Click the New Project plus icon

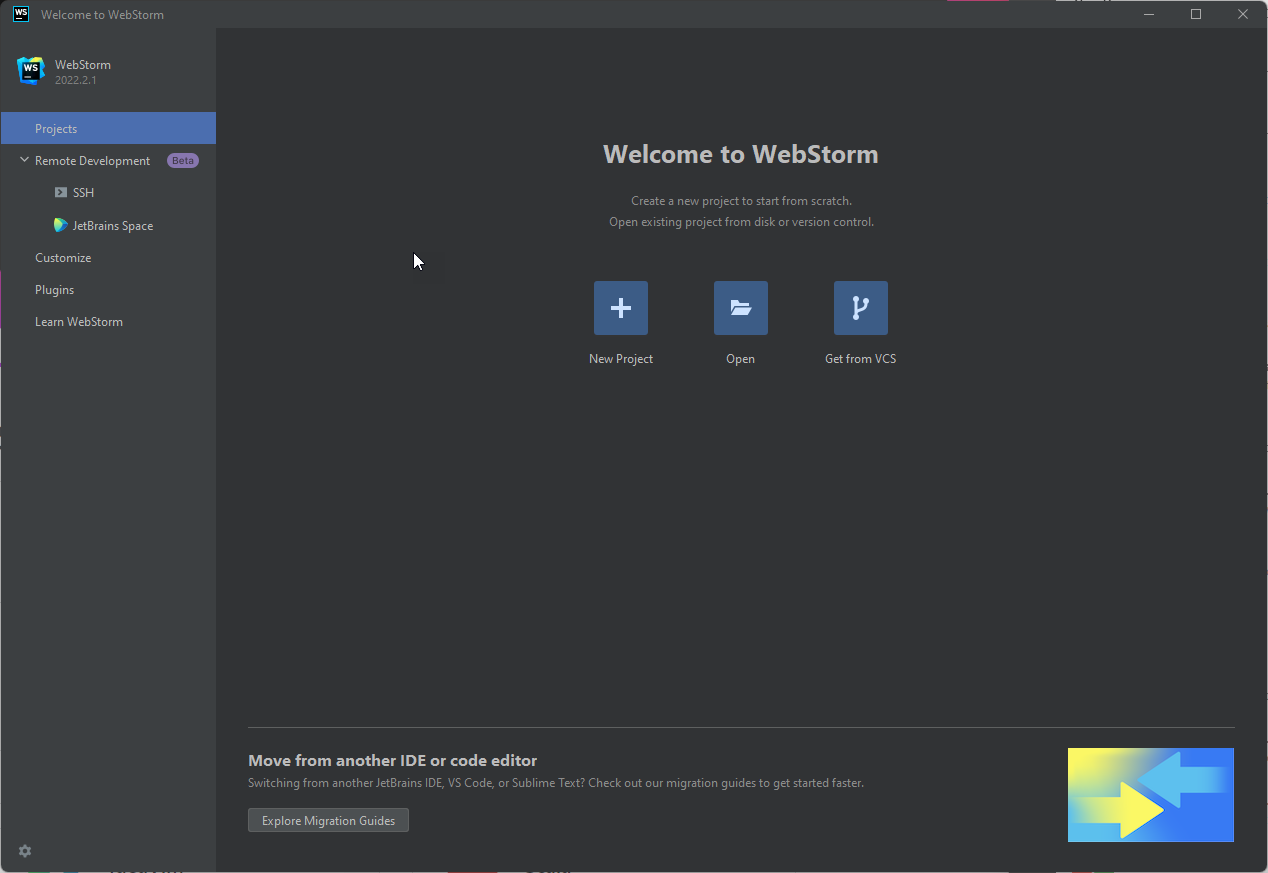[620, 308]
